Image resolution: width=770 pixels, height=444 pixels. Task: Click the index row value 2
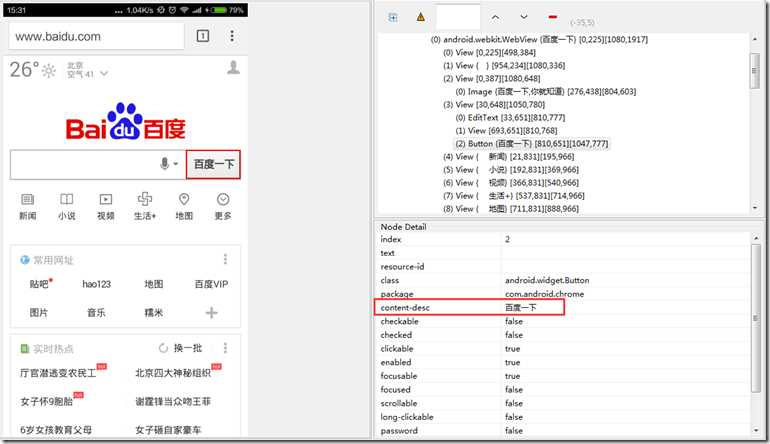click(x=507, y=239)
